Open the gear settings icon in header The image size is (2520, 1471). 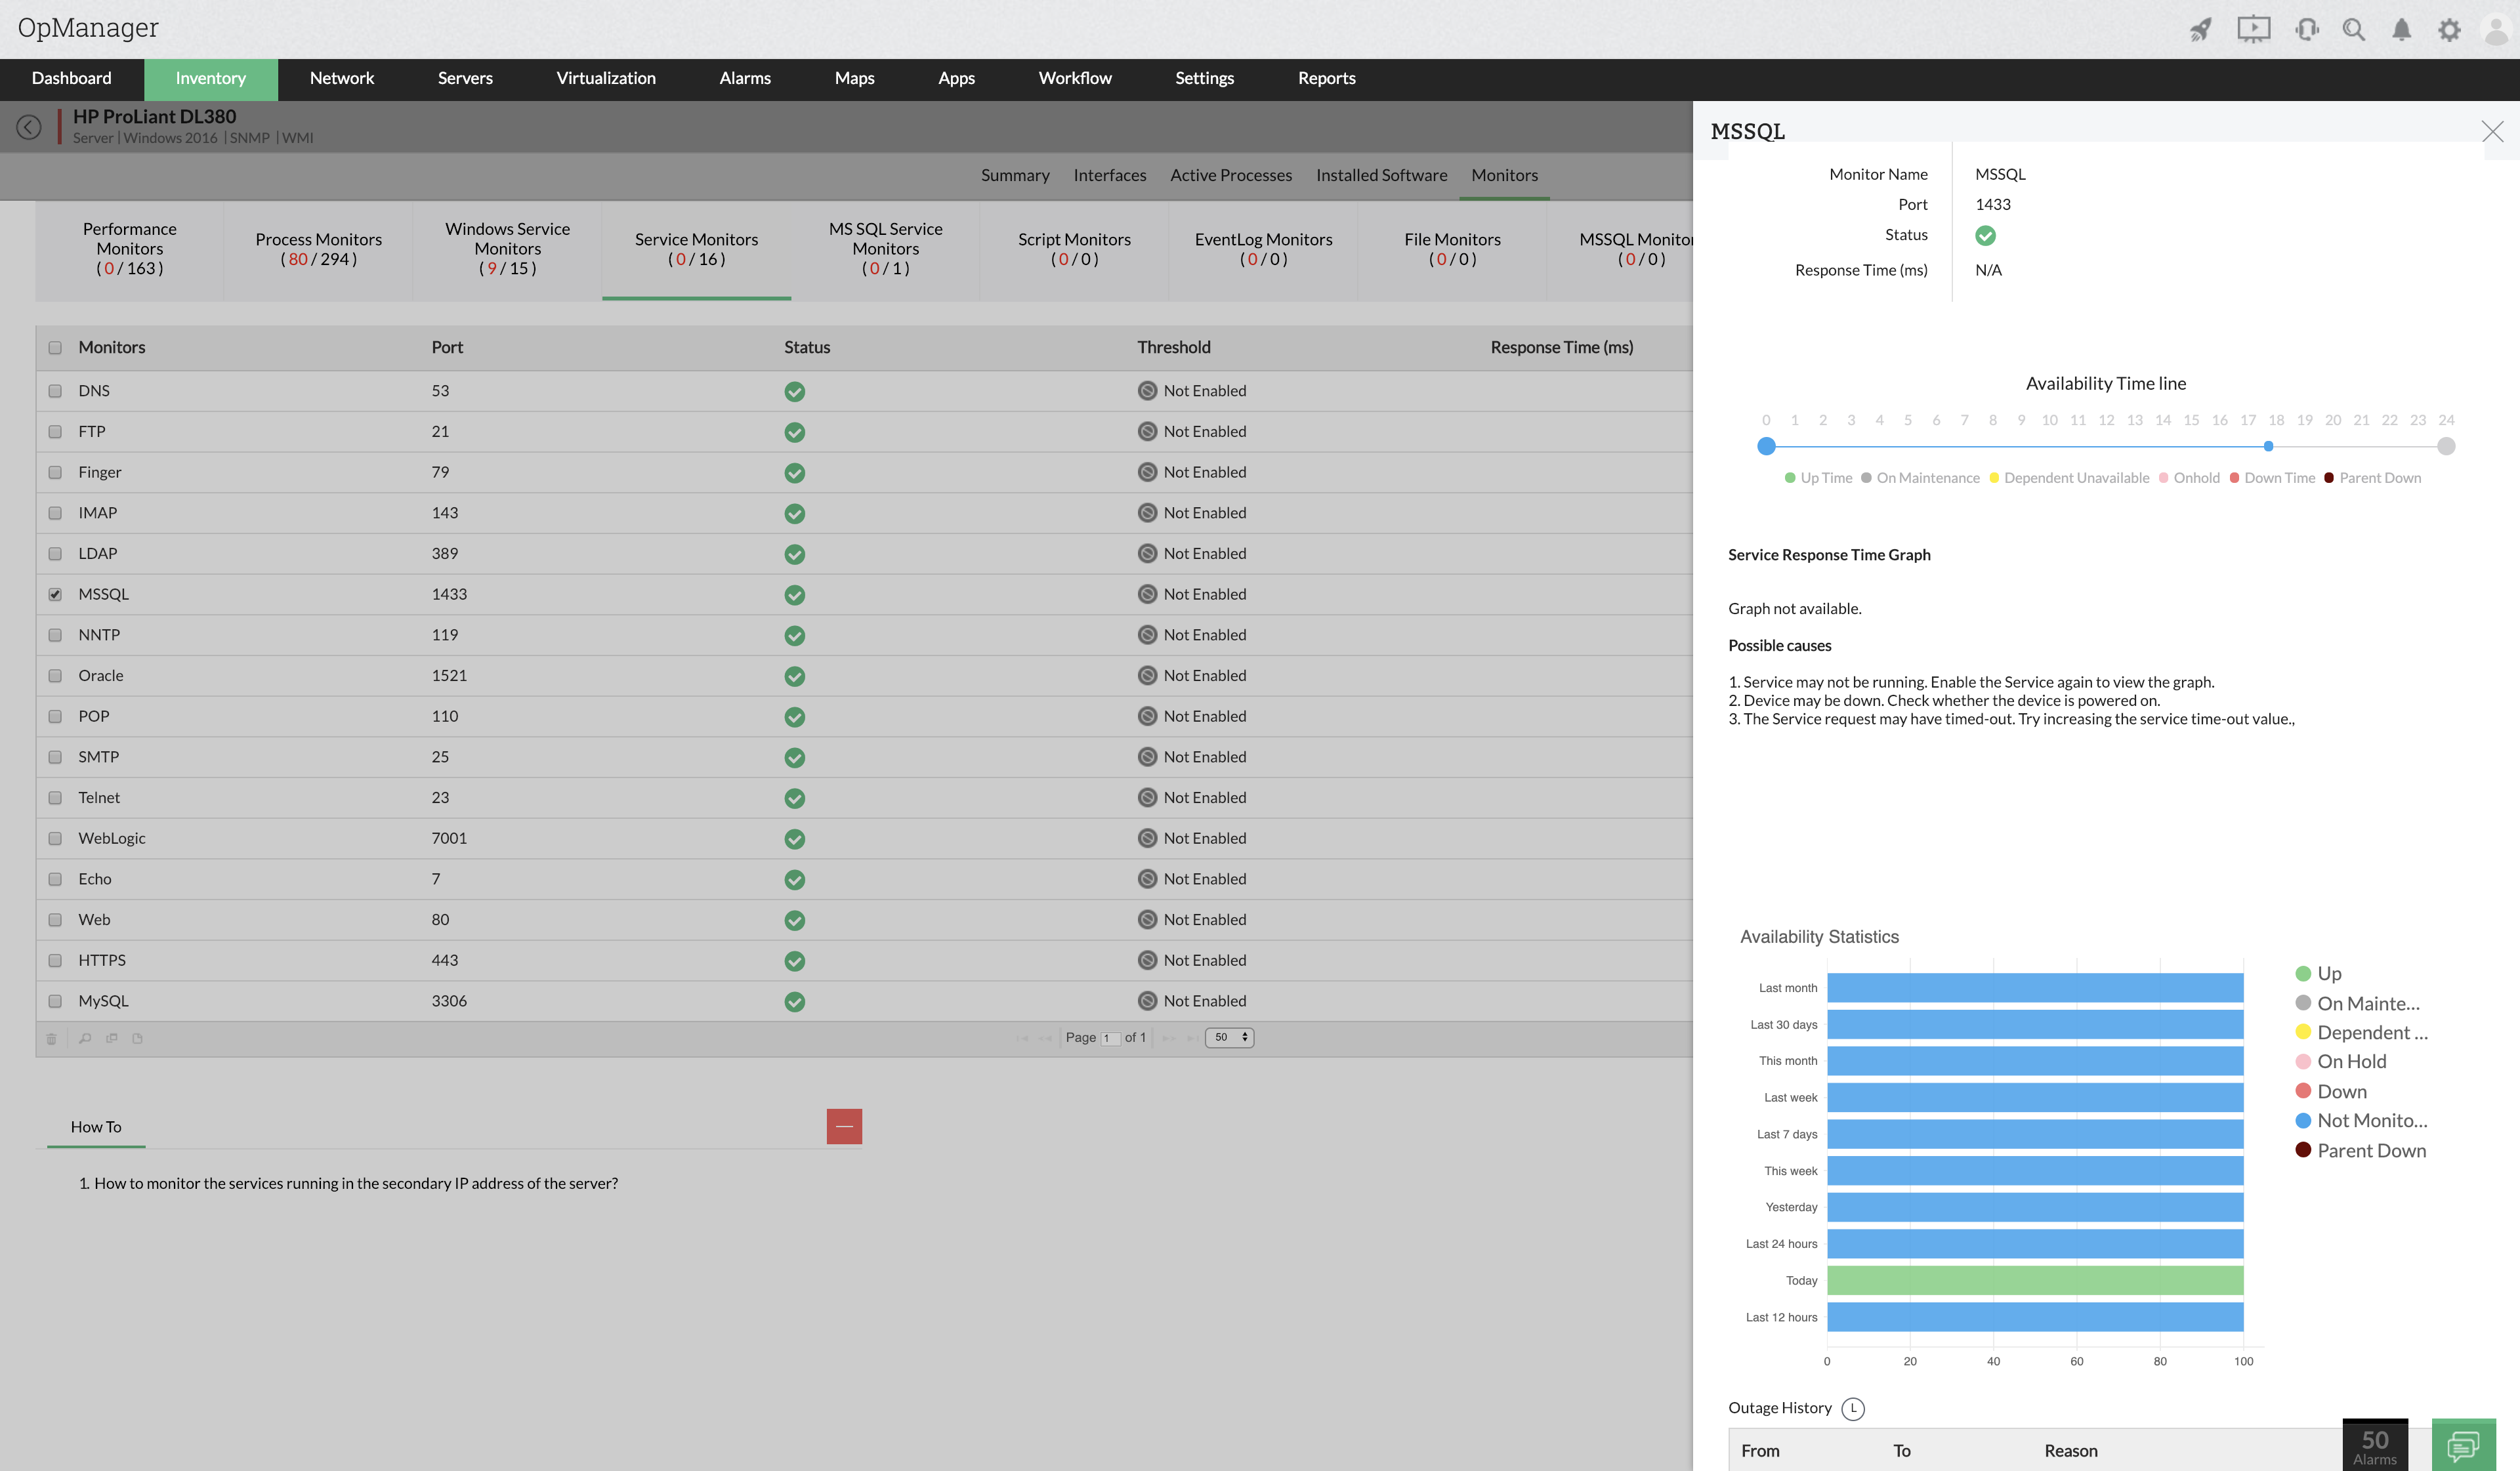(2448, 30)
